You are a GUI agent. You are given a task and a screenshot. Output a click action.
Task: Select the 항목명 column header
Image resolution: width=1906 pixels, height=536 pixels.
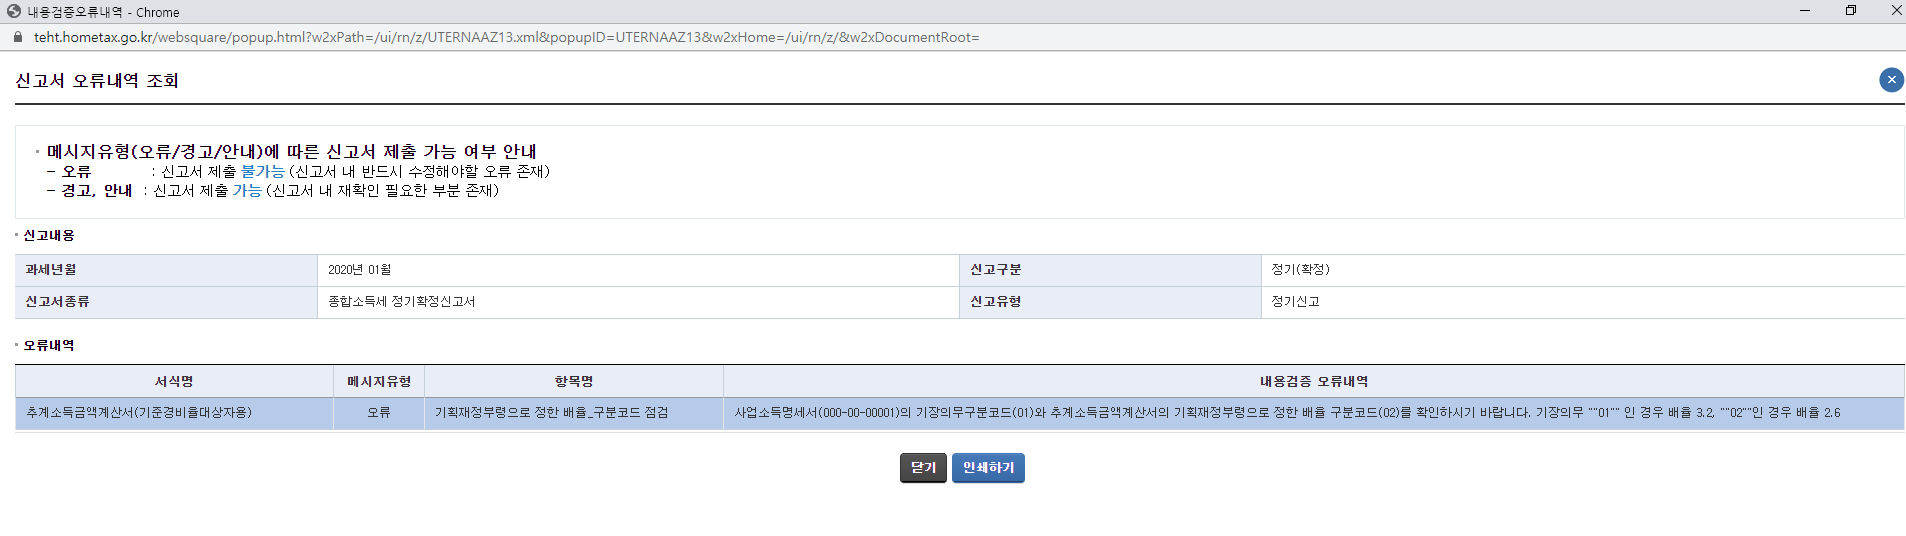coord(574,382)
